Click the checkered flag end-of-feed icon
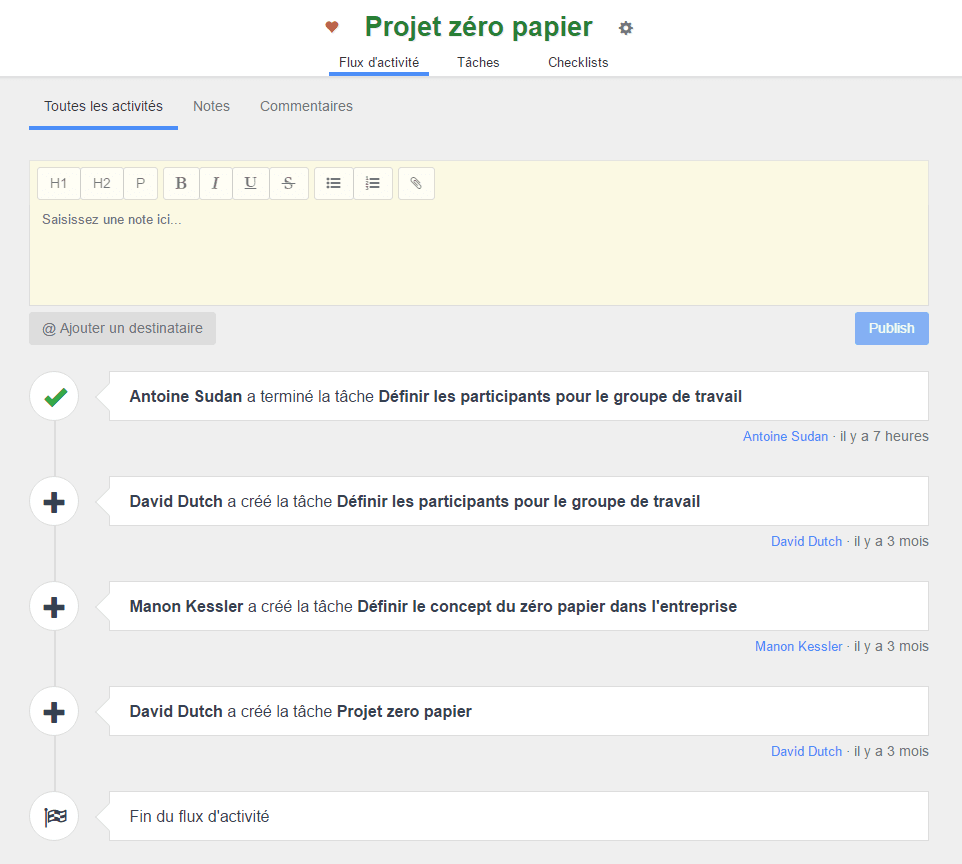Image resolution: width=962 pixels, height=864 pixels. [x=55, y=817]
